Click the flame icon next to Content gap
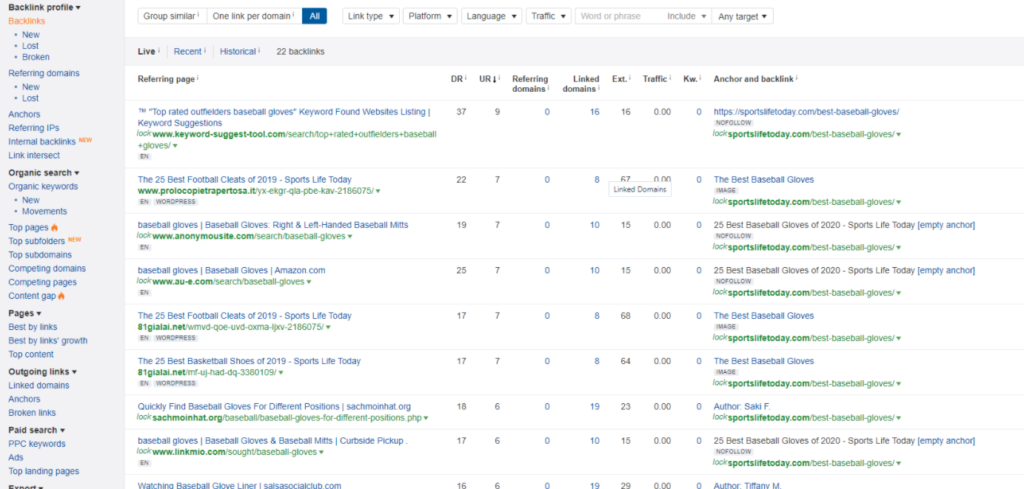 pos(61,296)
